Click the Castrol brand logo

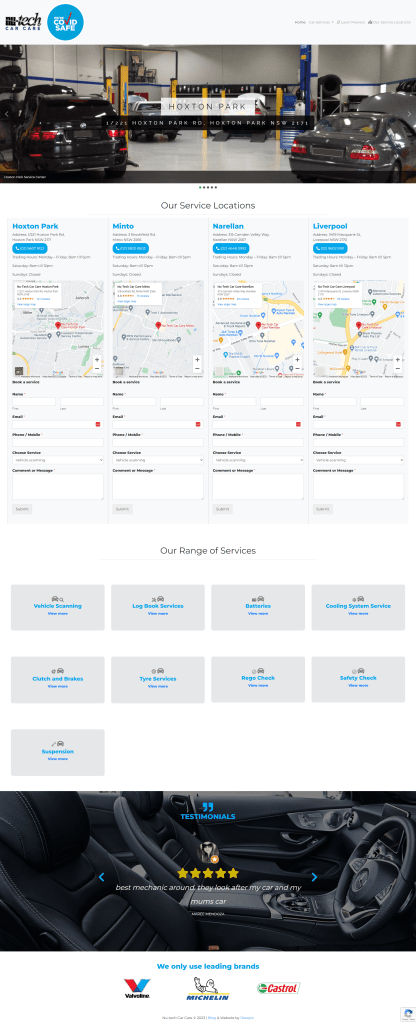point(279,988)
